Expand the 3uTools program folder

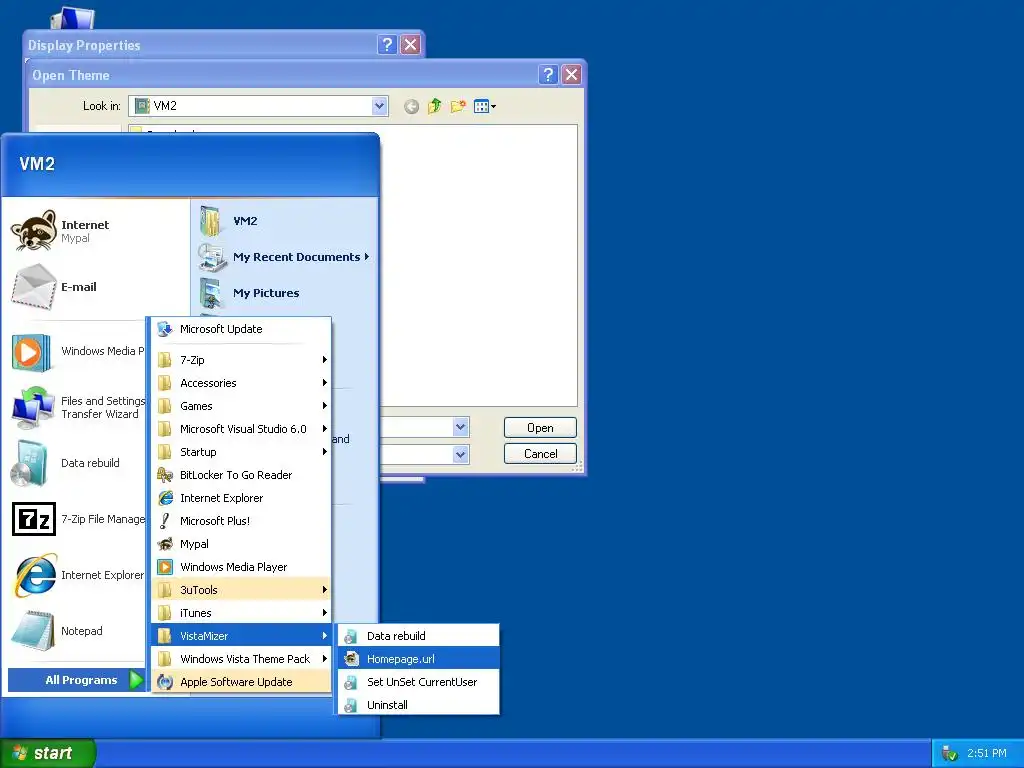coord(241,590)
